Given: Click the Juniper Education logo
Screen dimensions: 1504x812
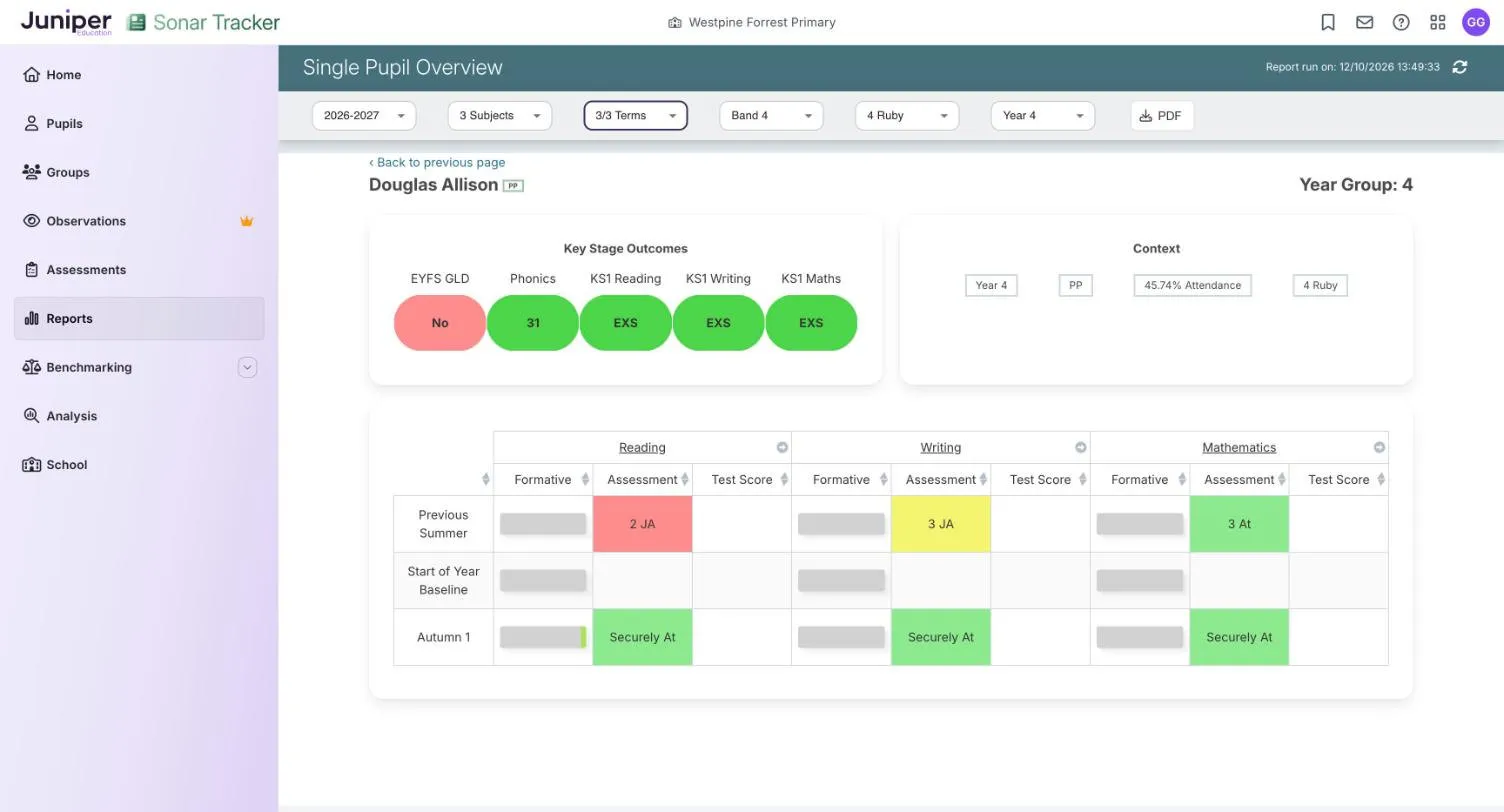Looking at the screenshot, I should pyautogui.click(x=66, y=22).
